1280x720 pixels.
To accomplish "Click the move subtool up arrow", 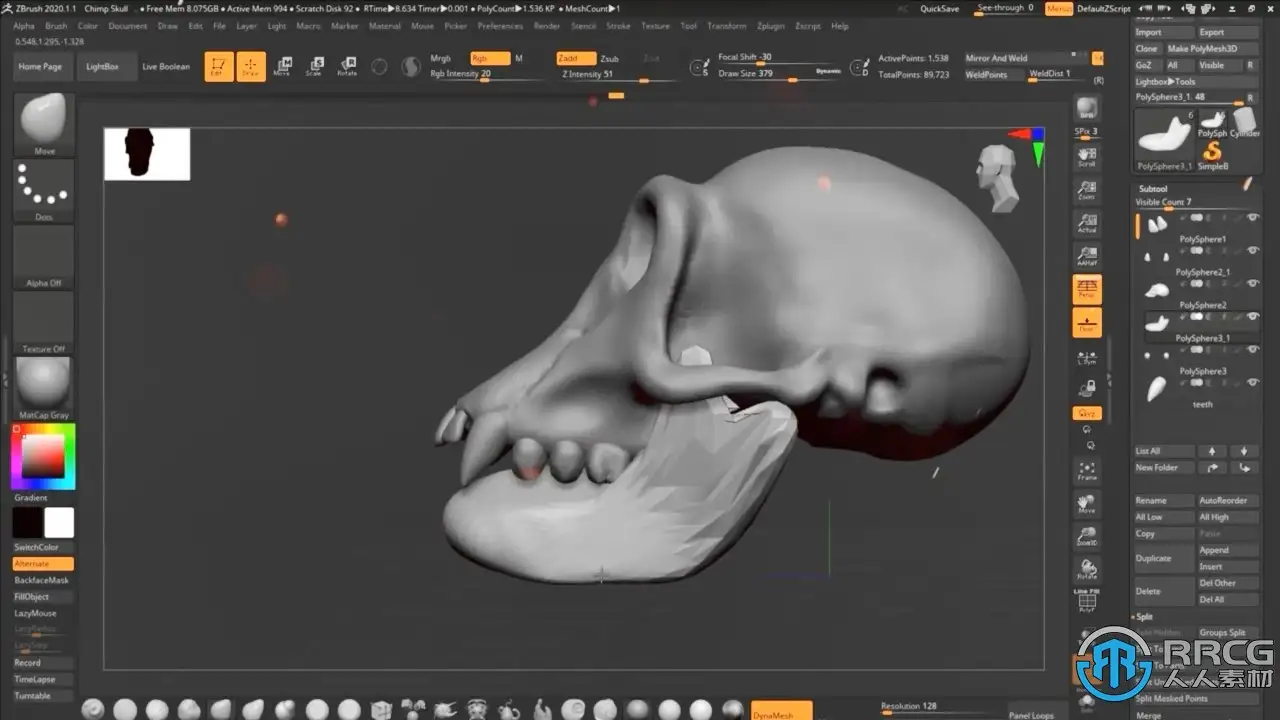I will tap(1212, 451).
